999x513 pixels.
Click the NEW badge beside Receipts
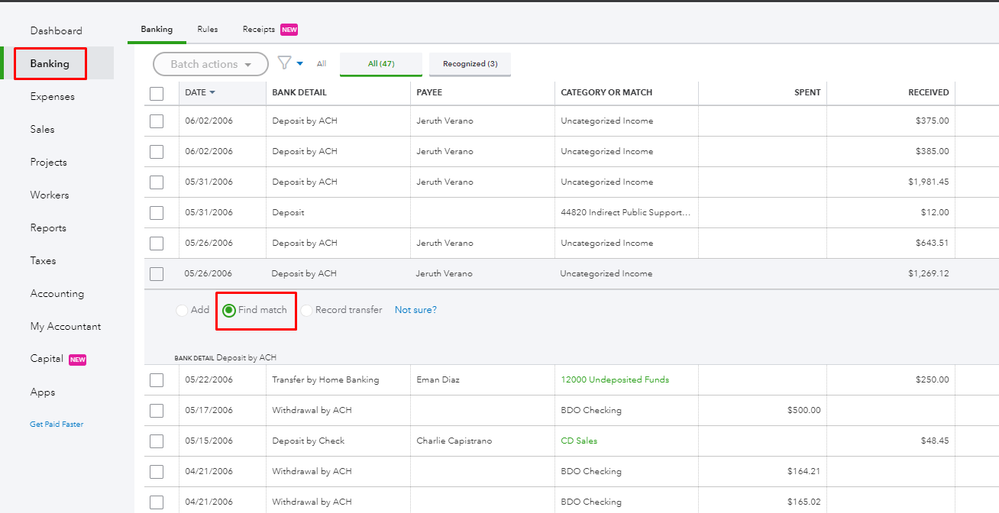tap(289, 30)
